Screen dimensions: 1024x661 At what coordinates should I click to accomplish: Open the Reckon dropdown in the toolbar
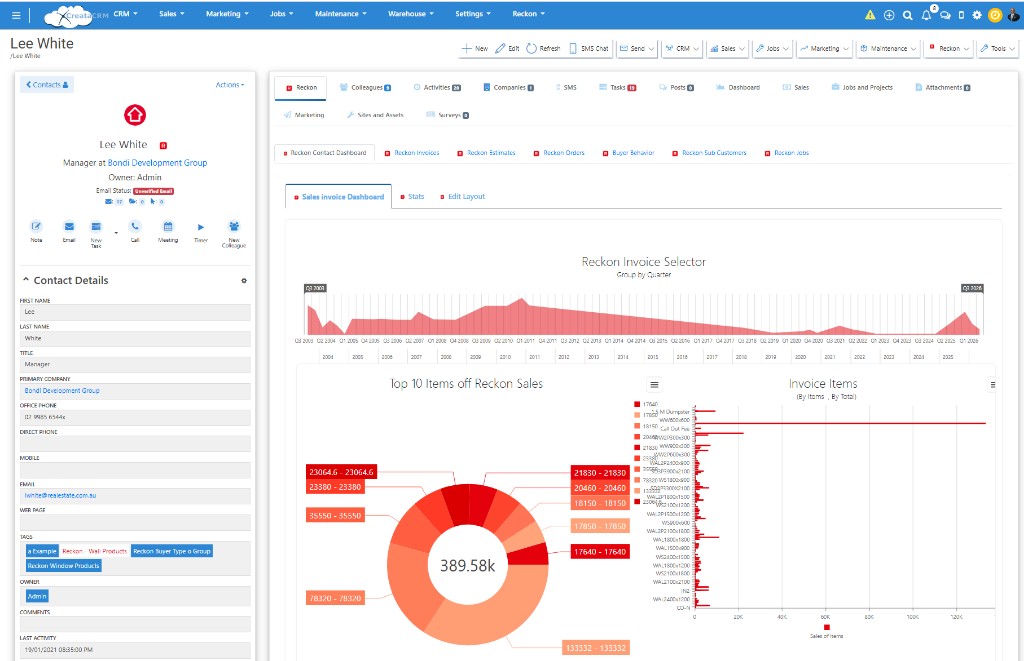(949, 48)
